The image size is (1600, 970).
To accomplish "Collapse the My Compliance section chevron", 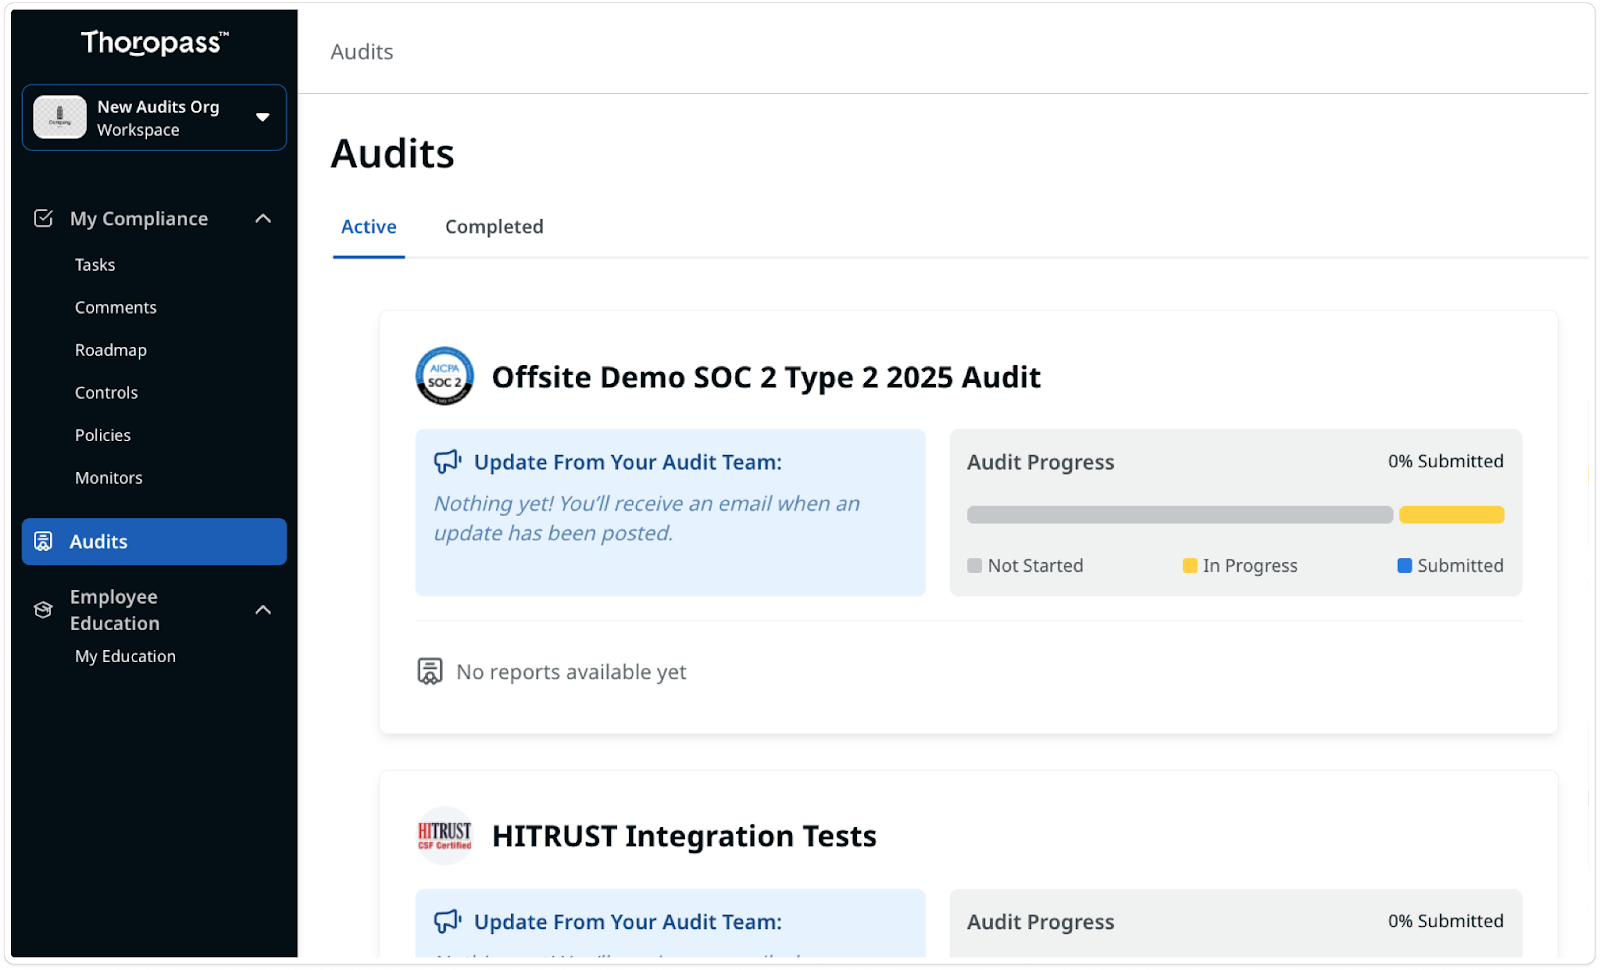I will click(x=263, y=218).
